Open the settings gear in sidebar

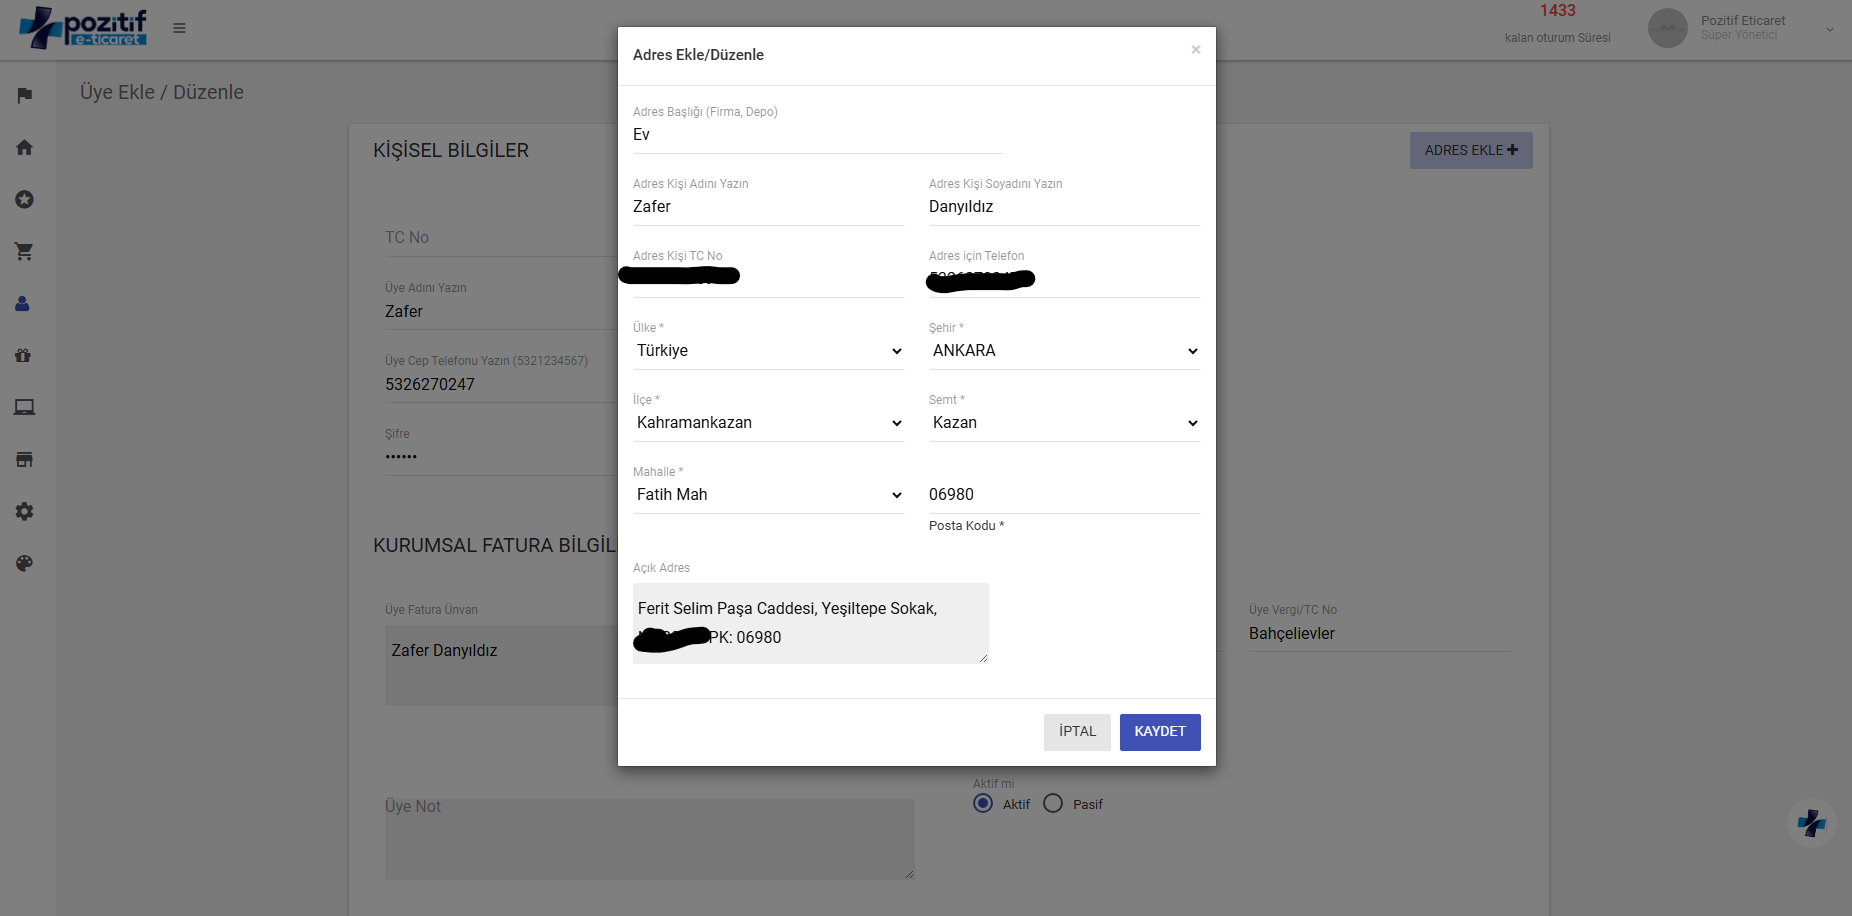[25, 511]
